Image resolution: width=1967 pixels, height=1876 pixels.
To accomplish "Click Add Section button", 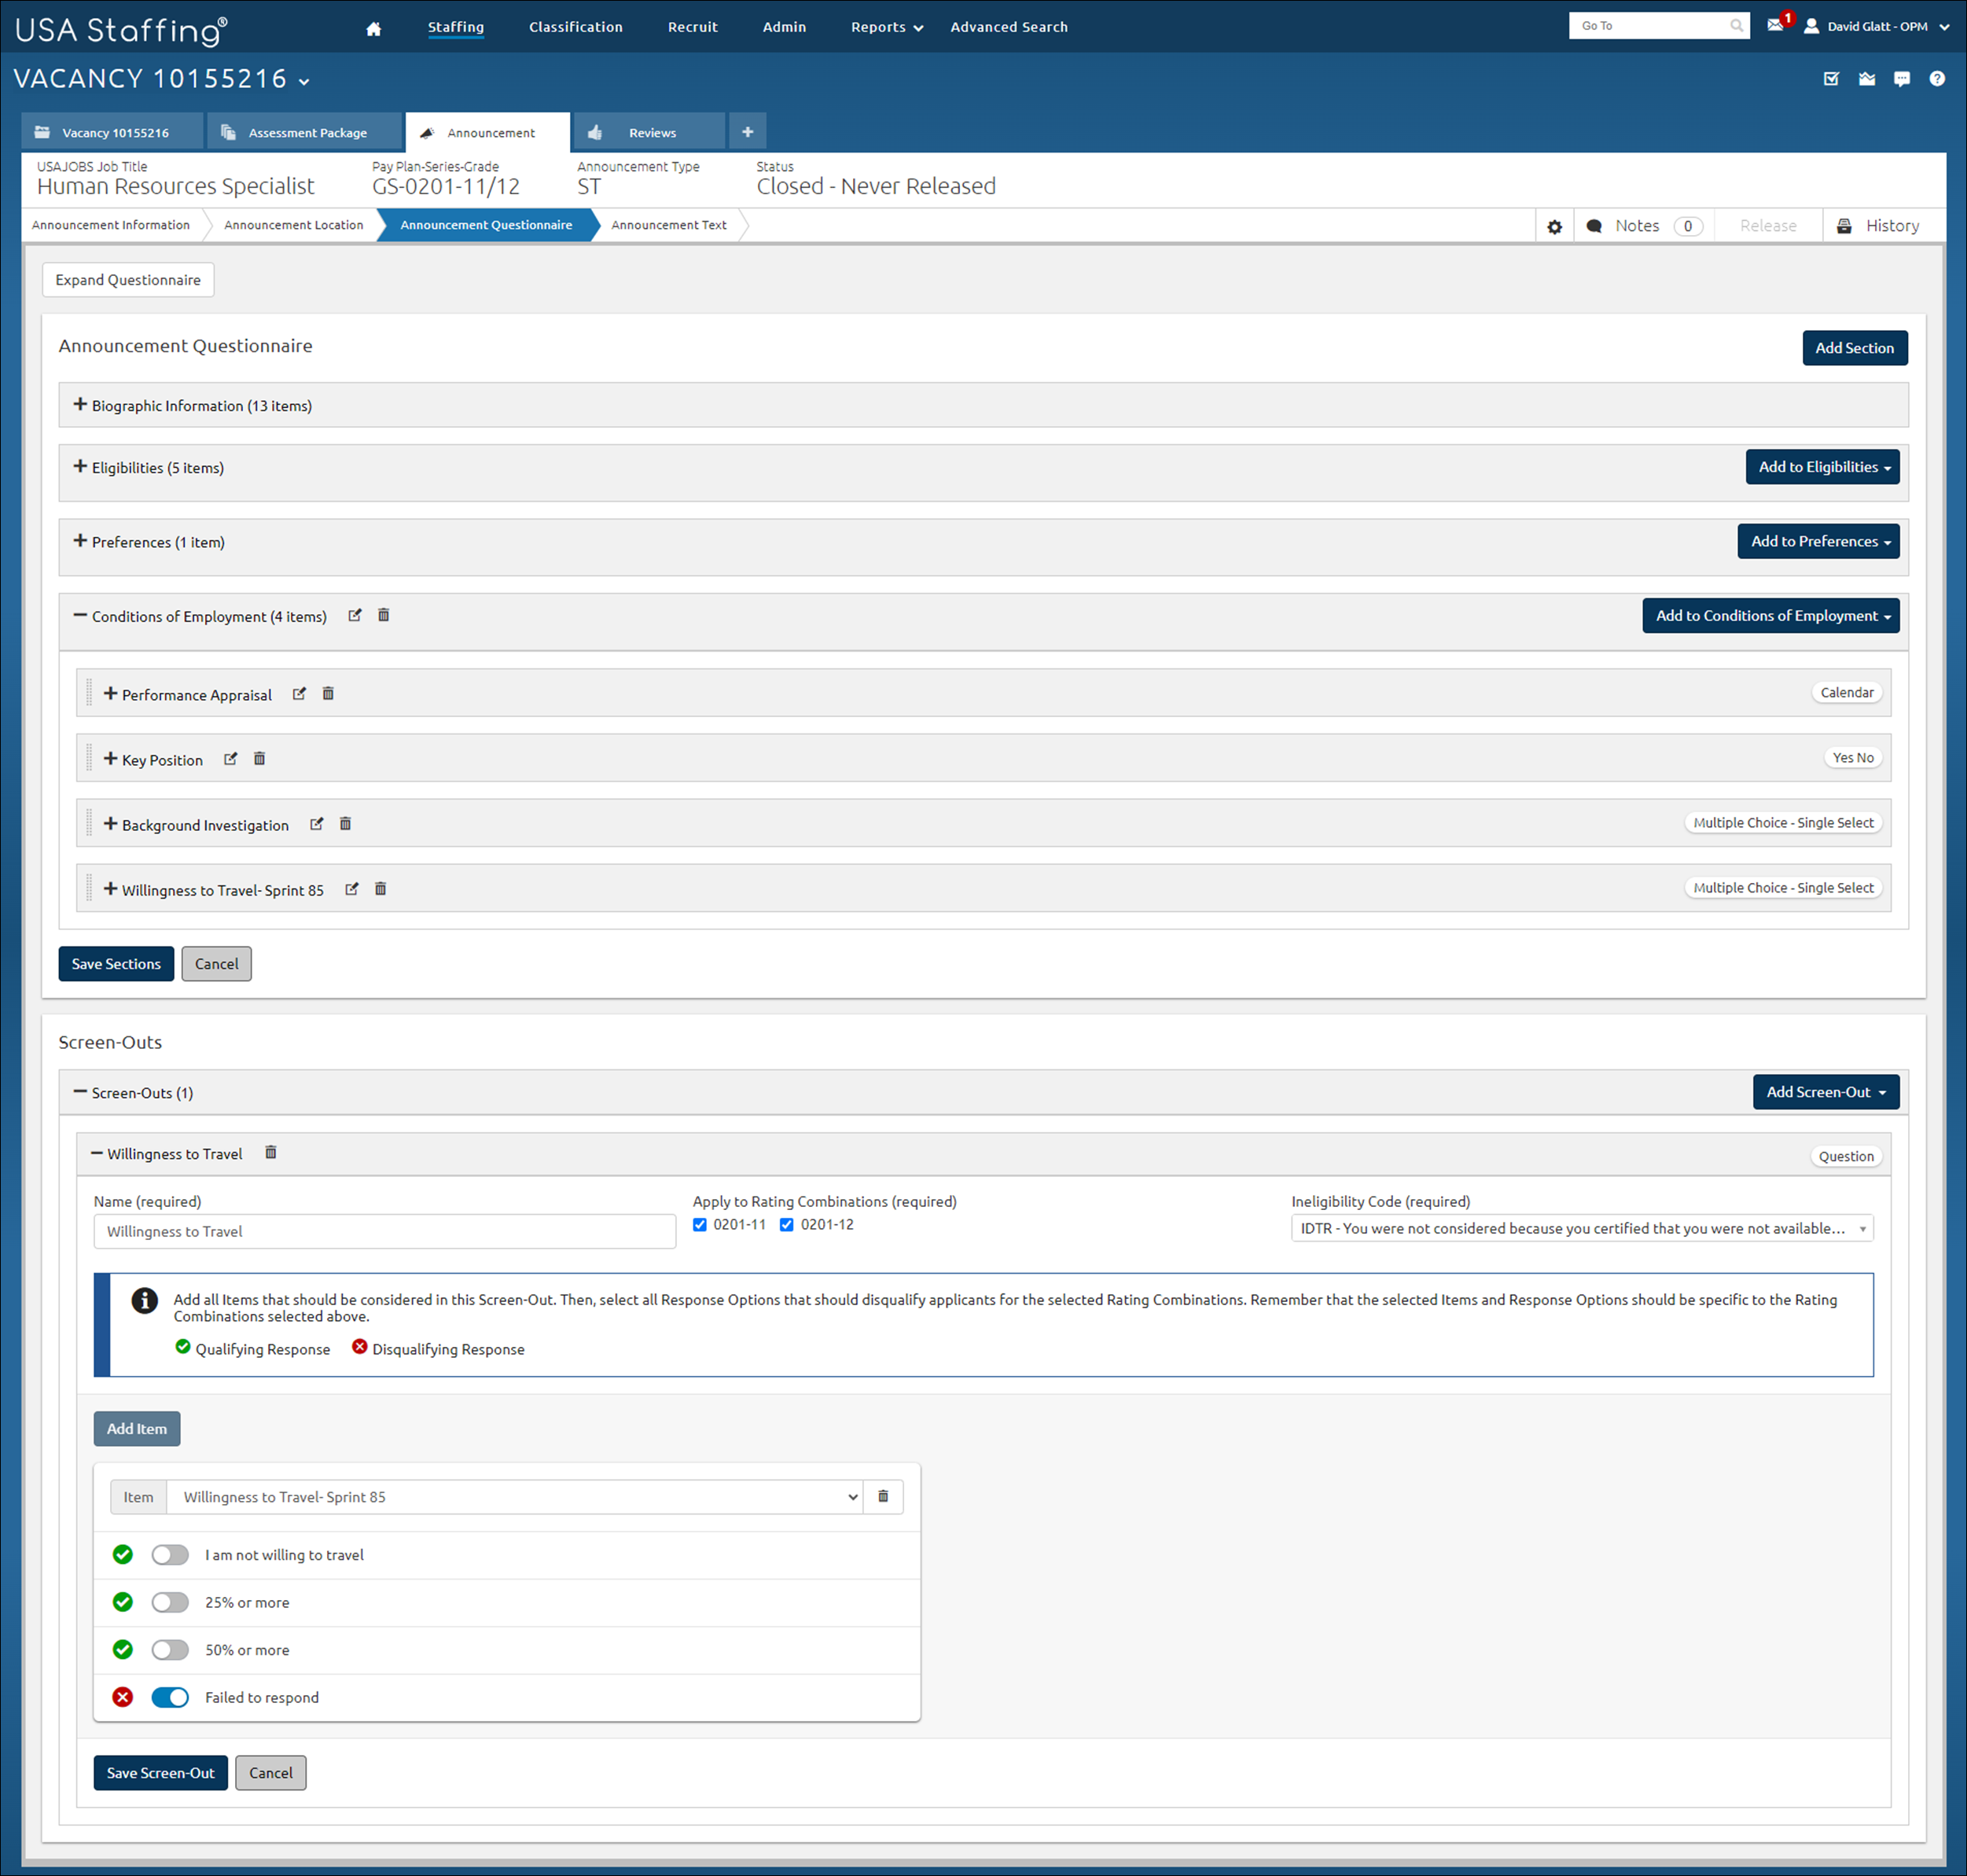I will 1855,348.
